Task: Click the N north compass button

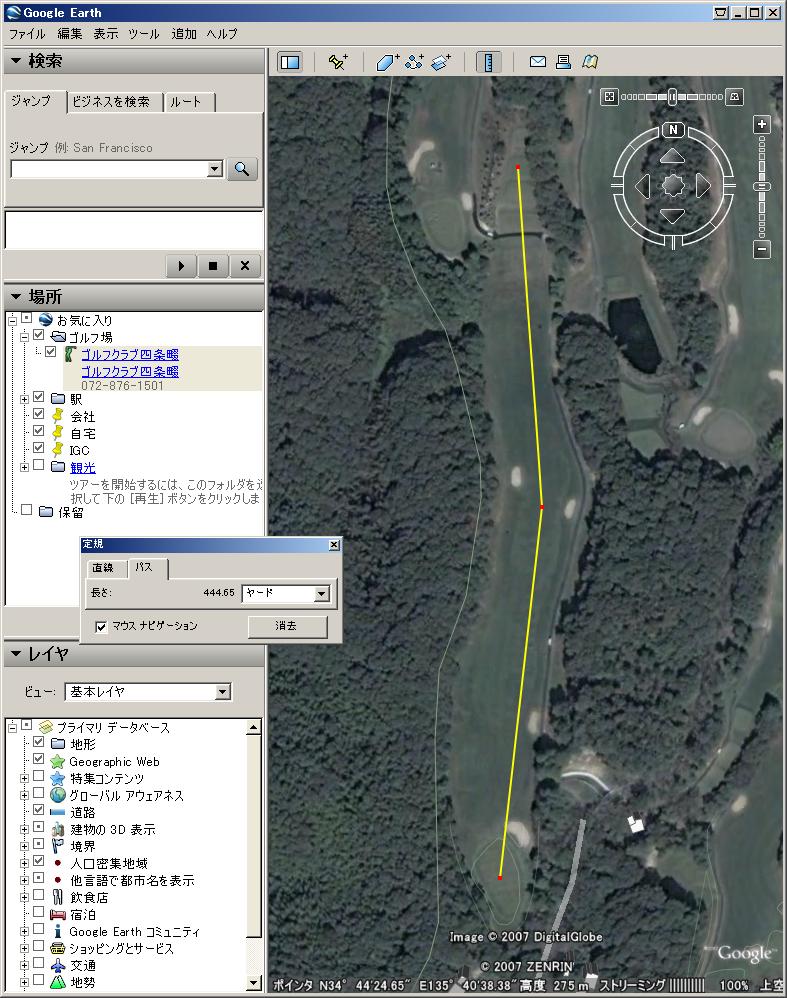Action: 673,130
